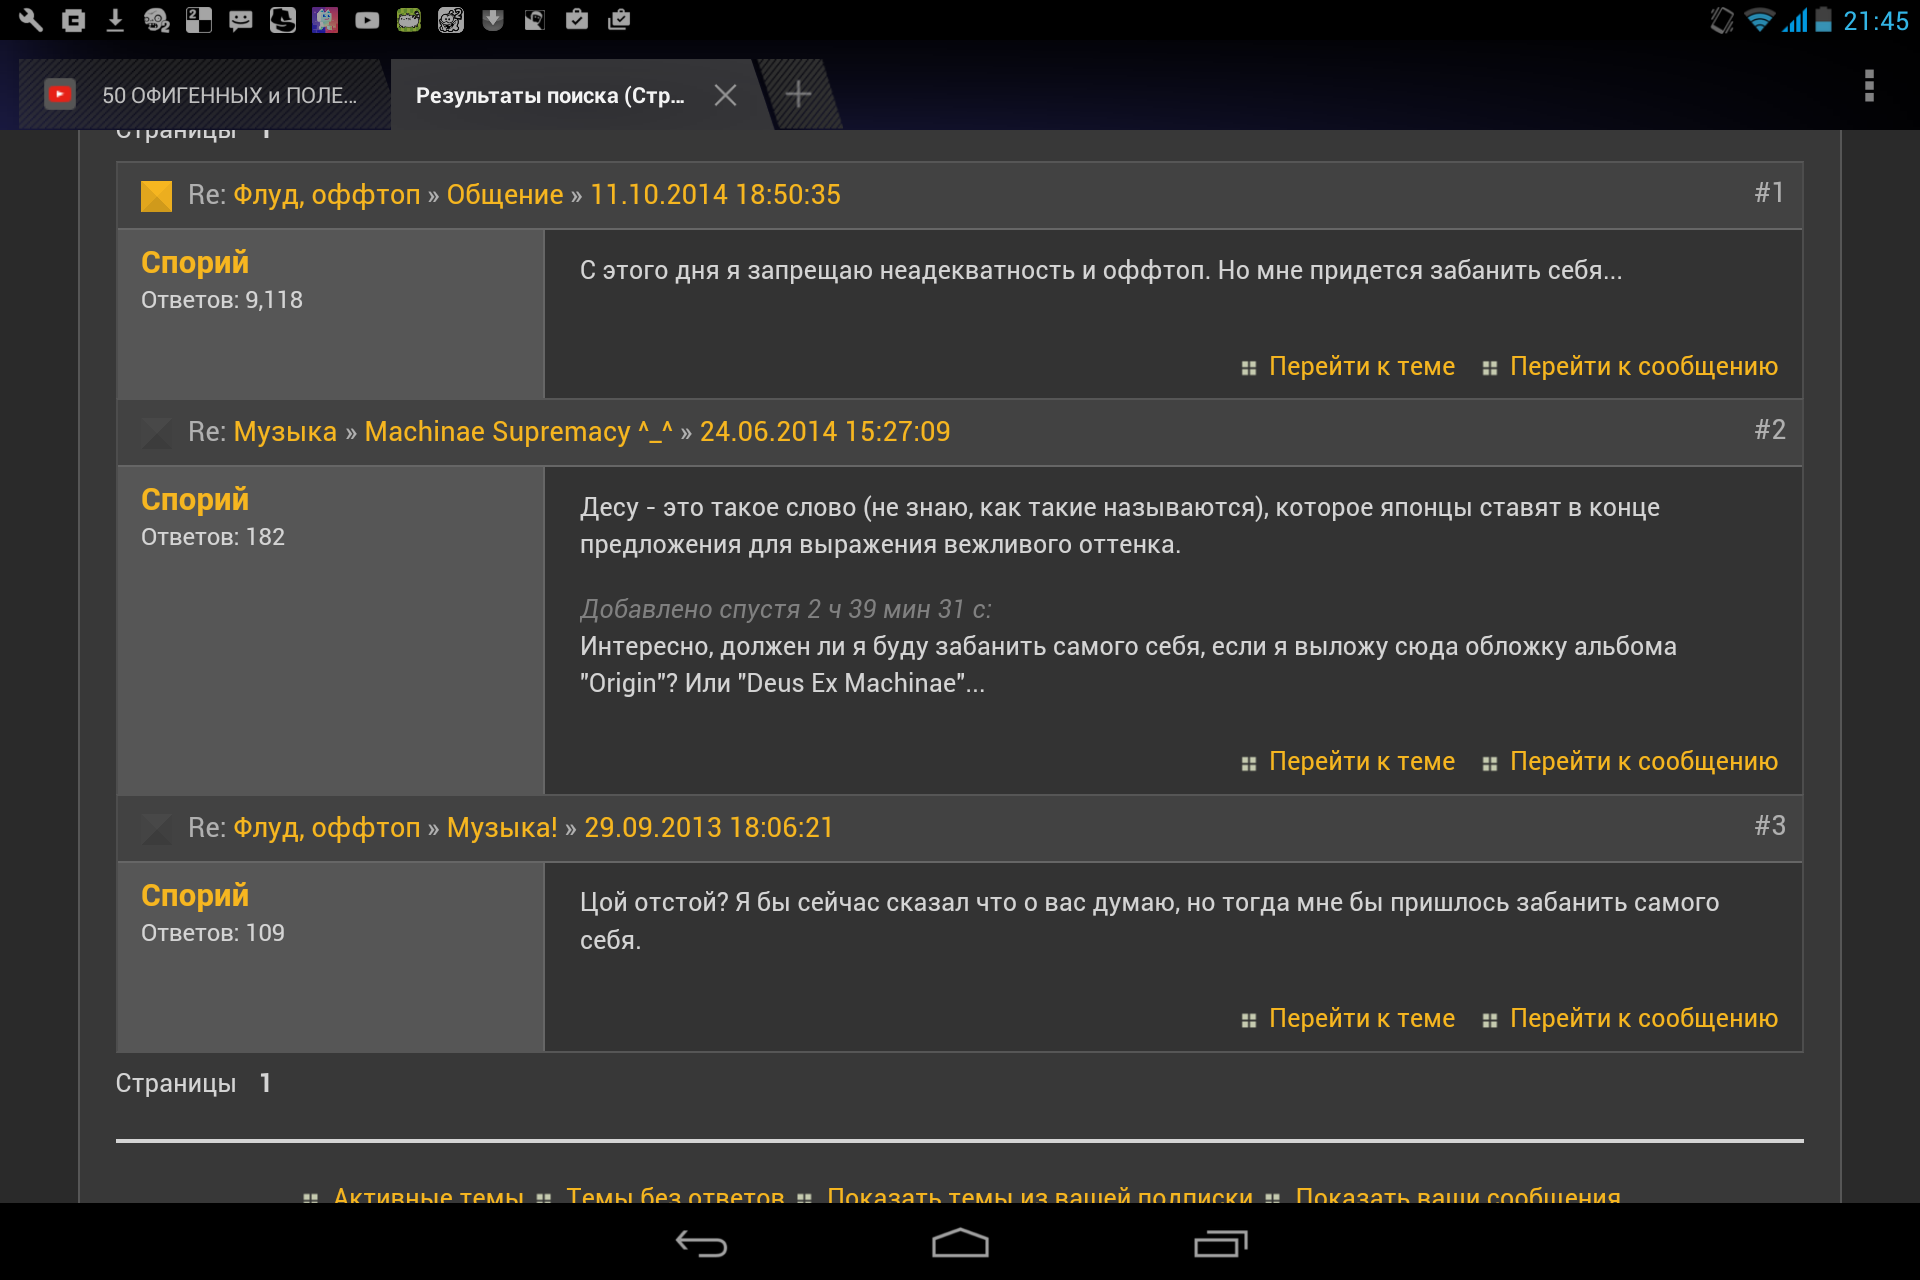
Task: Tap the Wi-Fi status icon
Action: [x=1759, y=20]
